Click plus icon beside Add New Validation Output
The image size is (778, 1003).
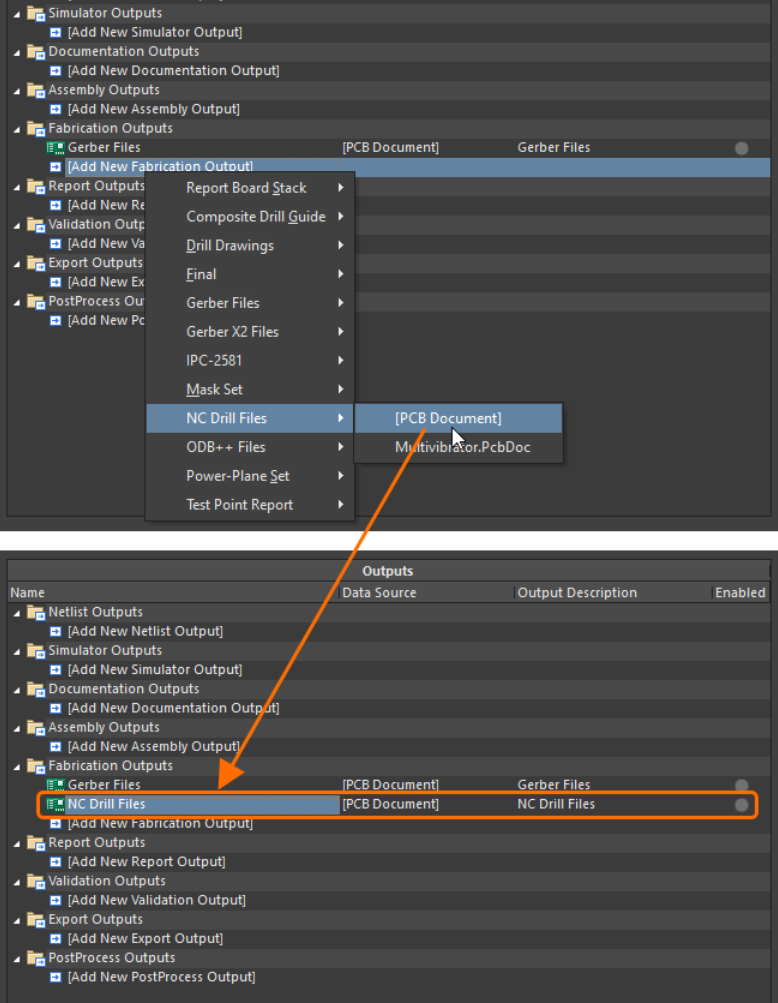click(57, 900)
